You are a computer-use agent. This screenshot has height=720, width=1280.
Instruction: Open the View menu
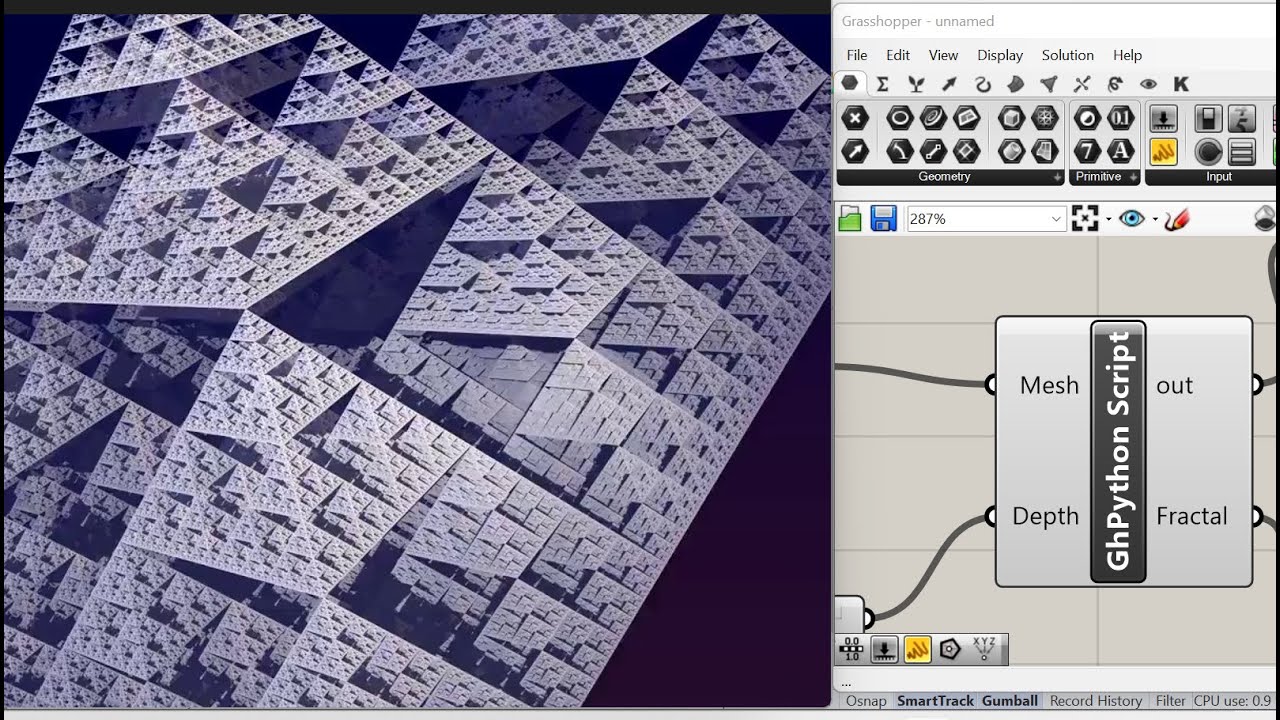pyautogui.click(x=943, y=55)
